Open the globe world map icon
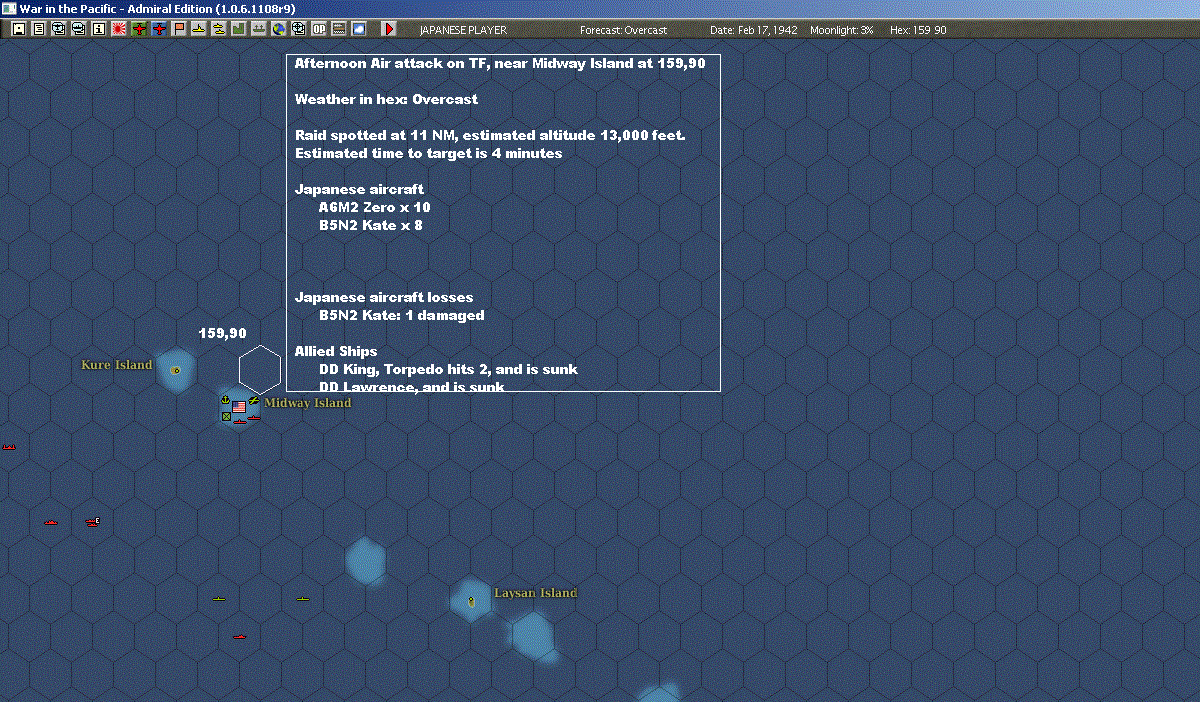This screenshot has width=1200, height=702. point(279,29)
